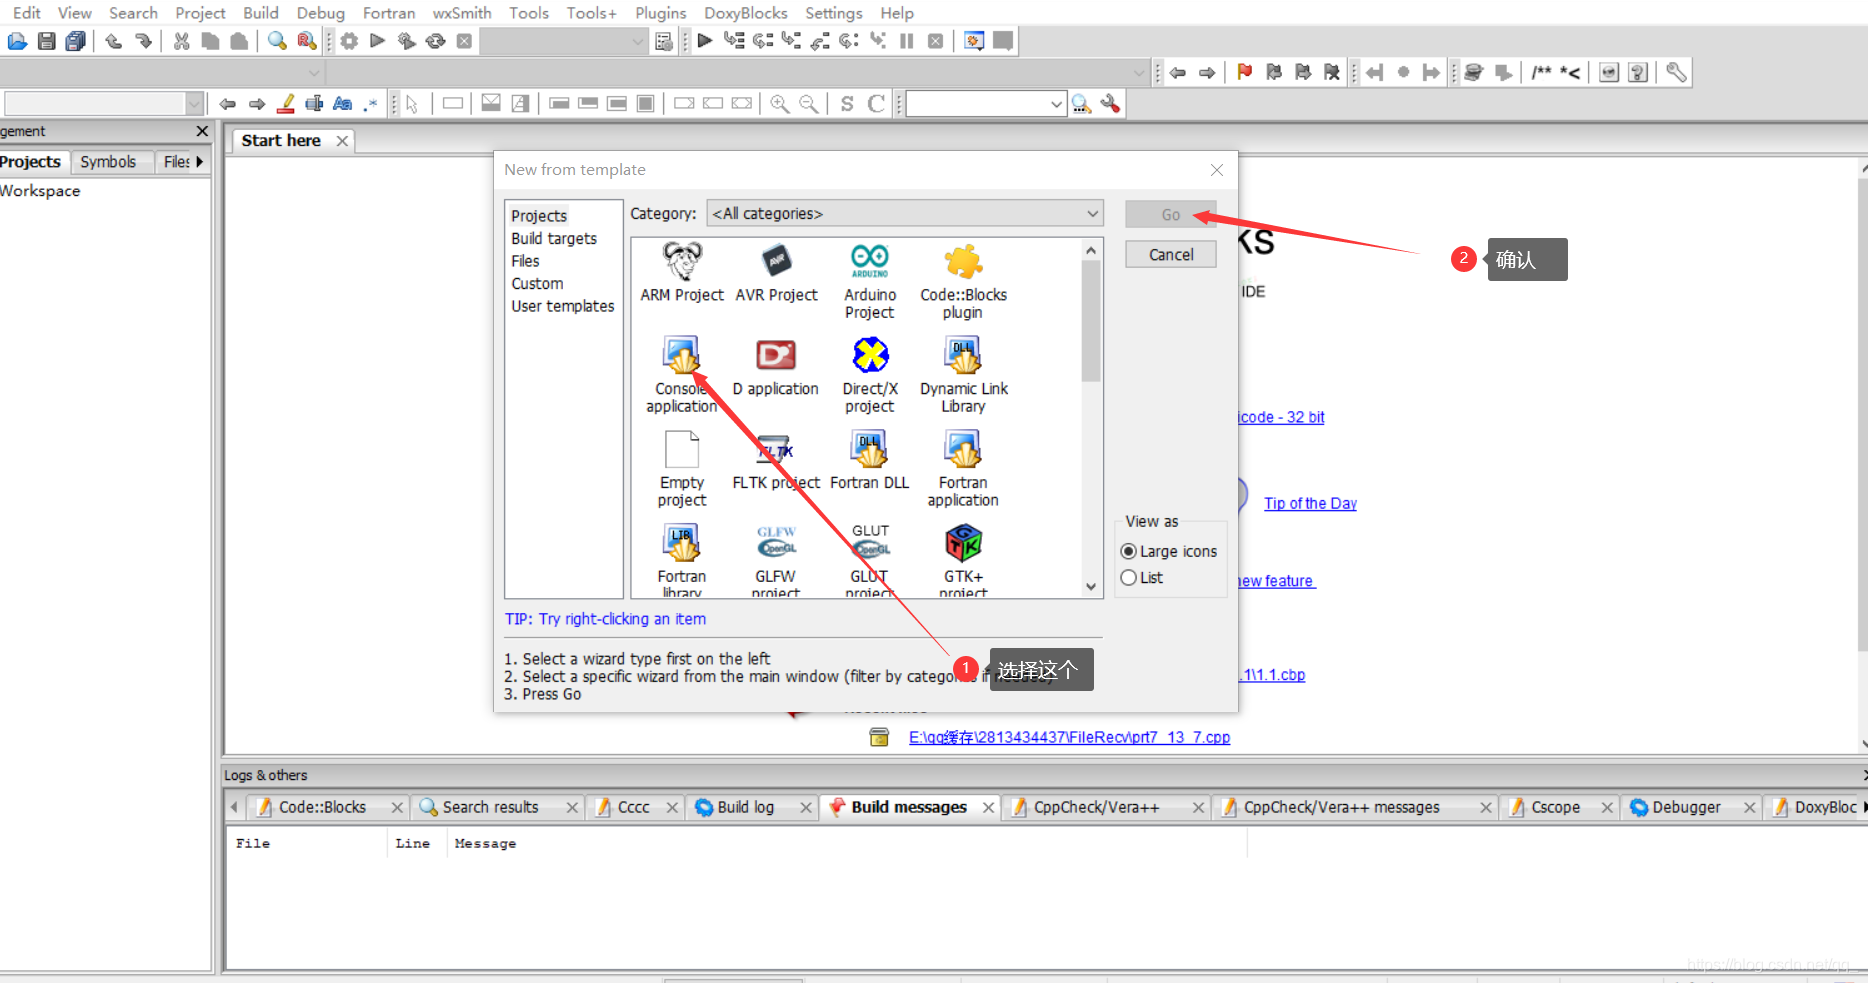This screenshot has height=983, width=1868.
Task: Click the Save file toolbar icon
Action: tap(46, 41)
